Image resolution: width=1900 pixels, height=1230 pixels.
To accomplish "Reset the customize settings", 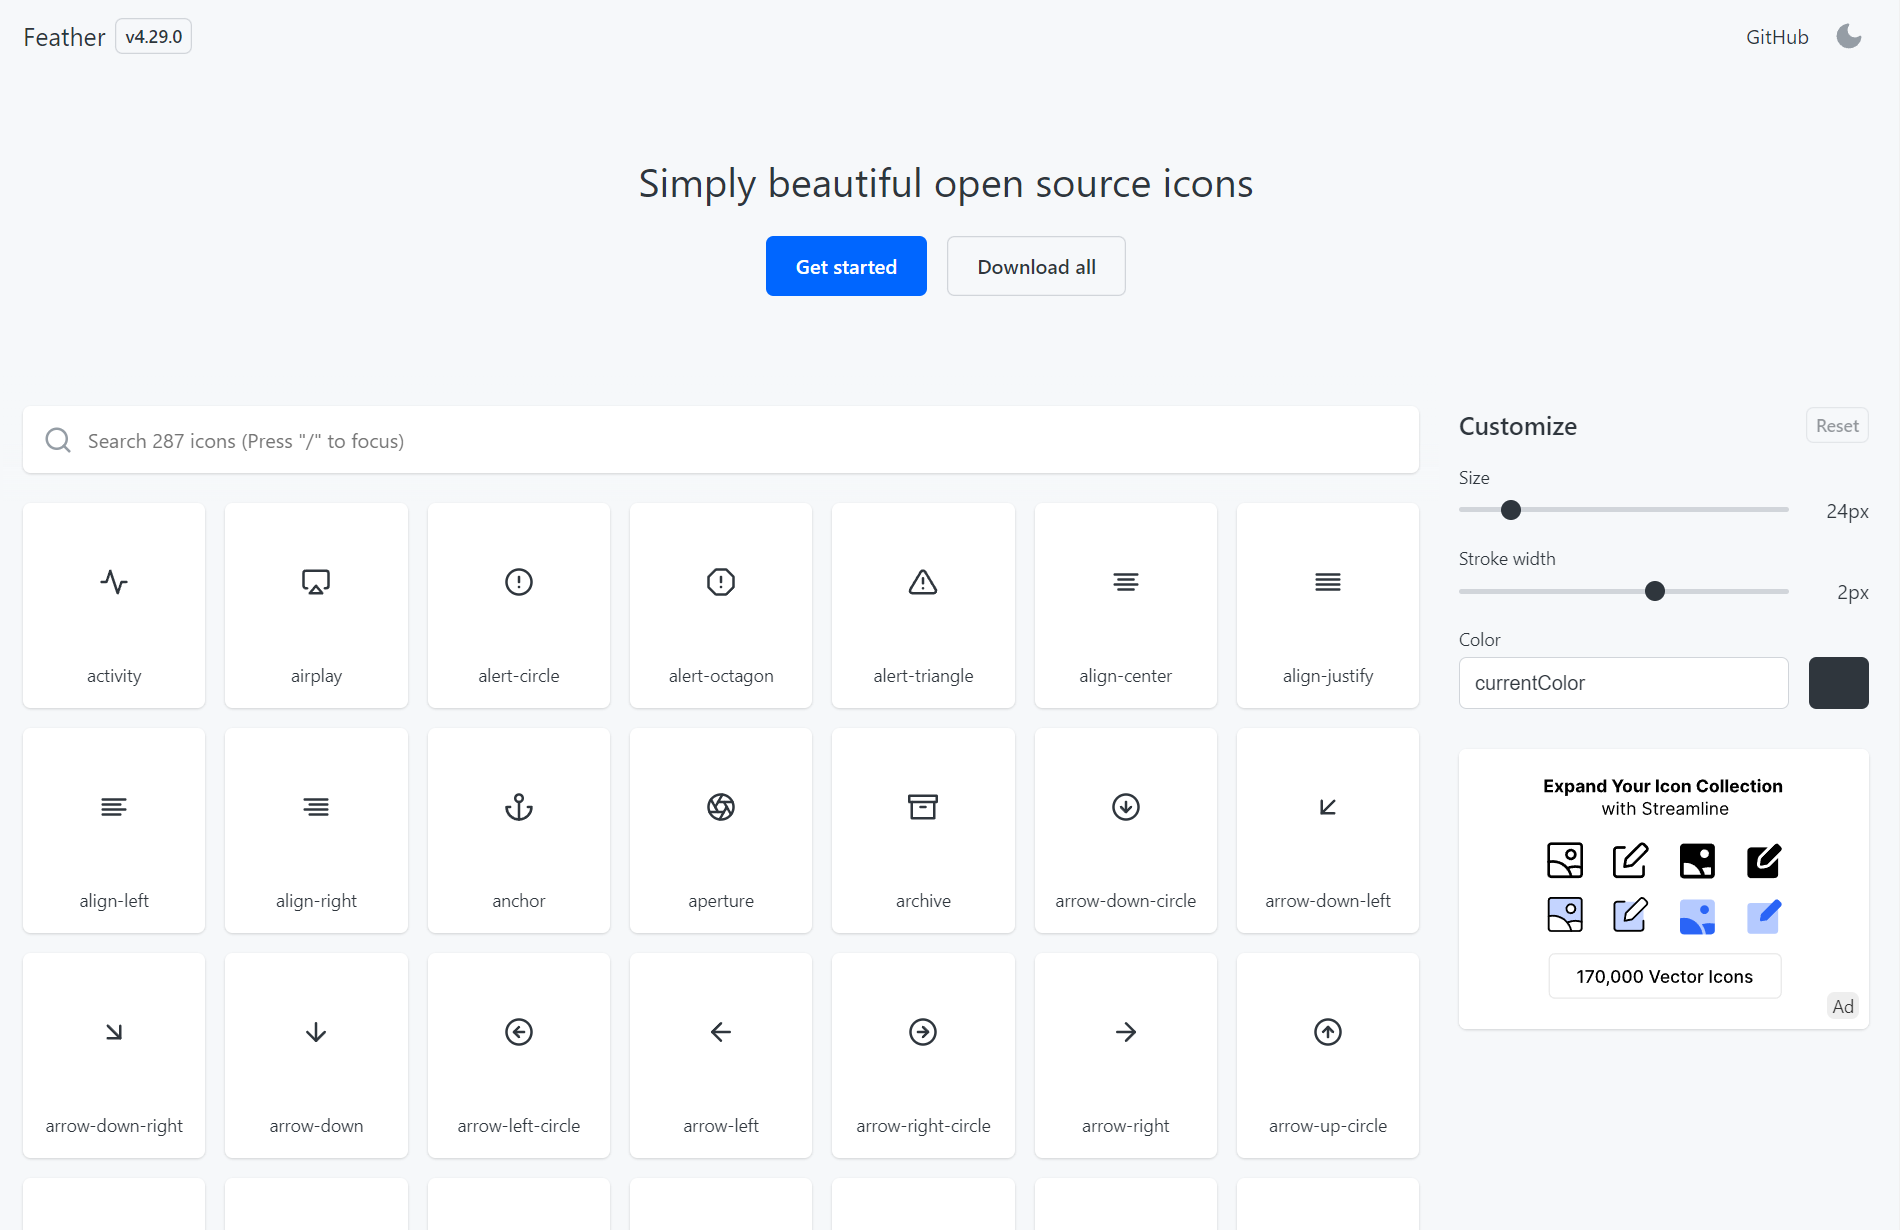I will pyautogui.click(x=1837, y=425).
